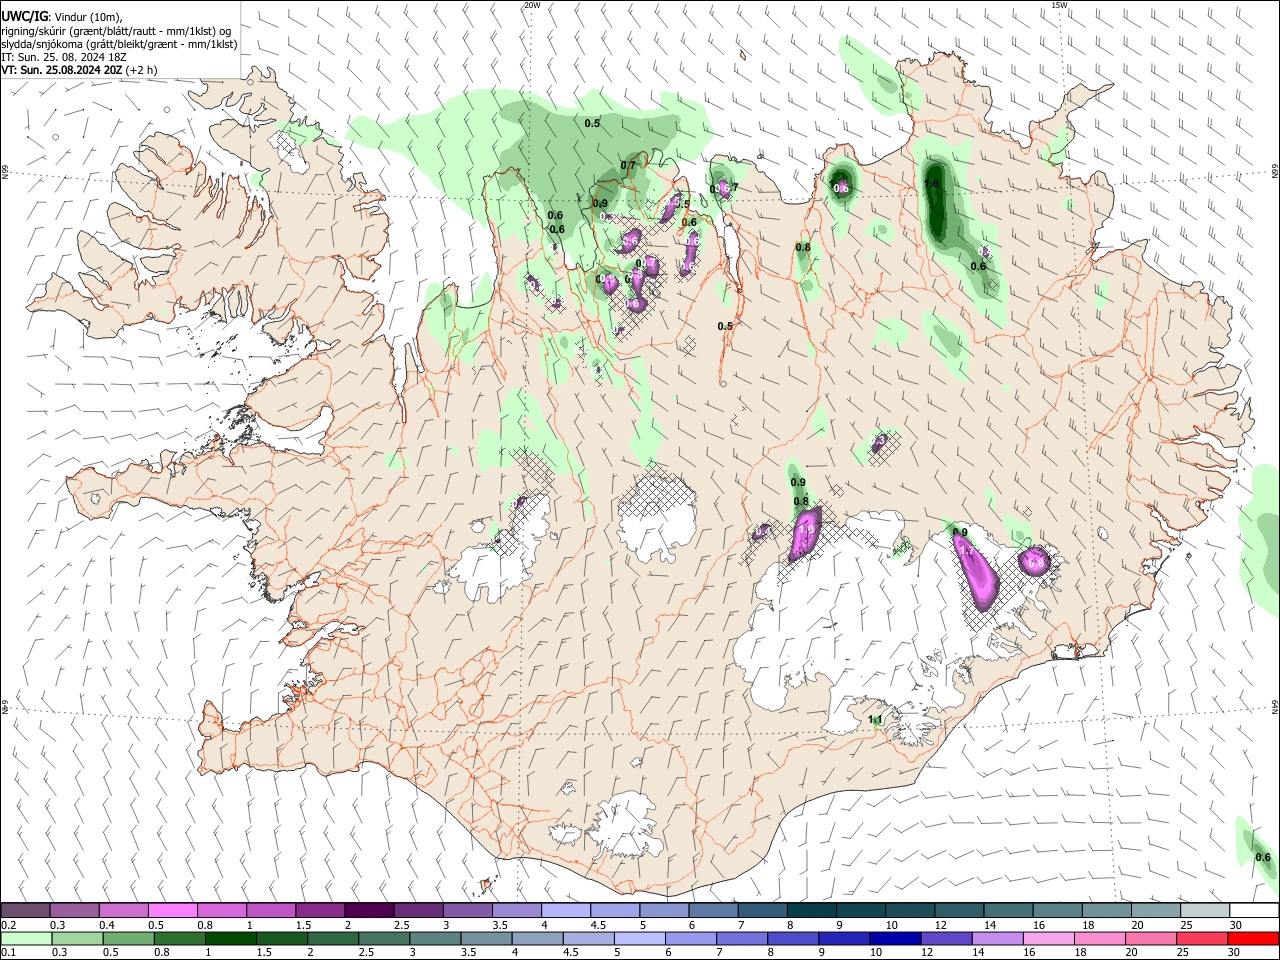Click the white 30 swatch, upper legend row
Screen dimensions: 1280x960
1253,911
